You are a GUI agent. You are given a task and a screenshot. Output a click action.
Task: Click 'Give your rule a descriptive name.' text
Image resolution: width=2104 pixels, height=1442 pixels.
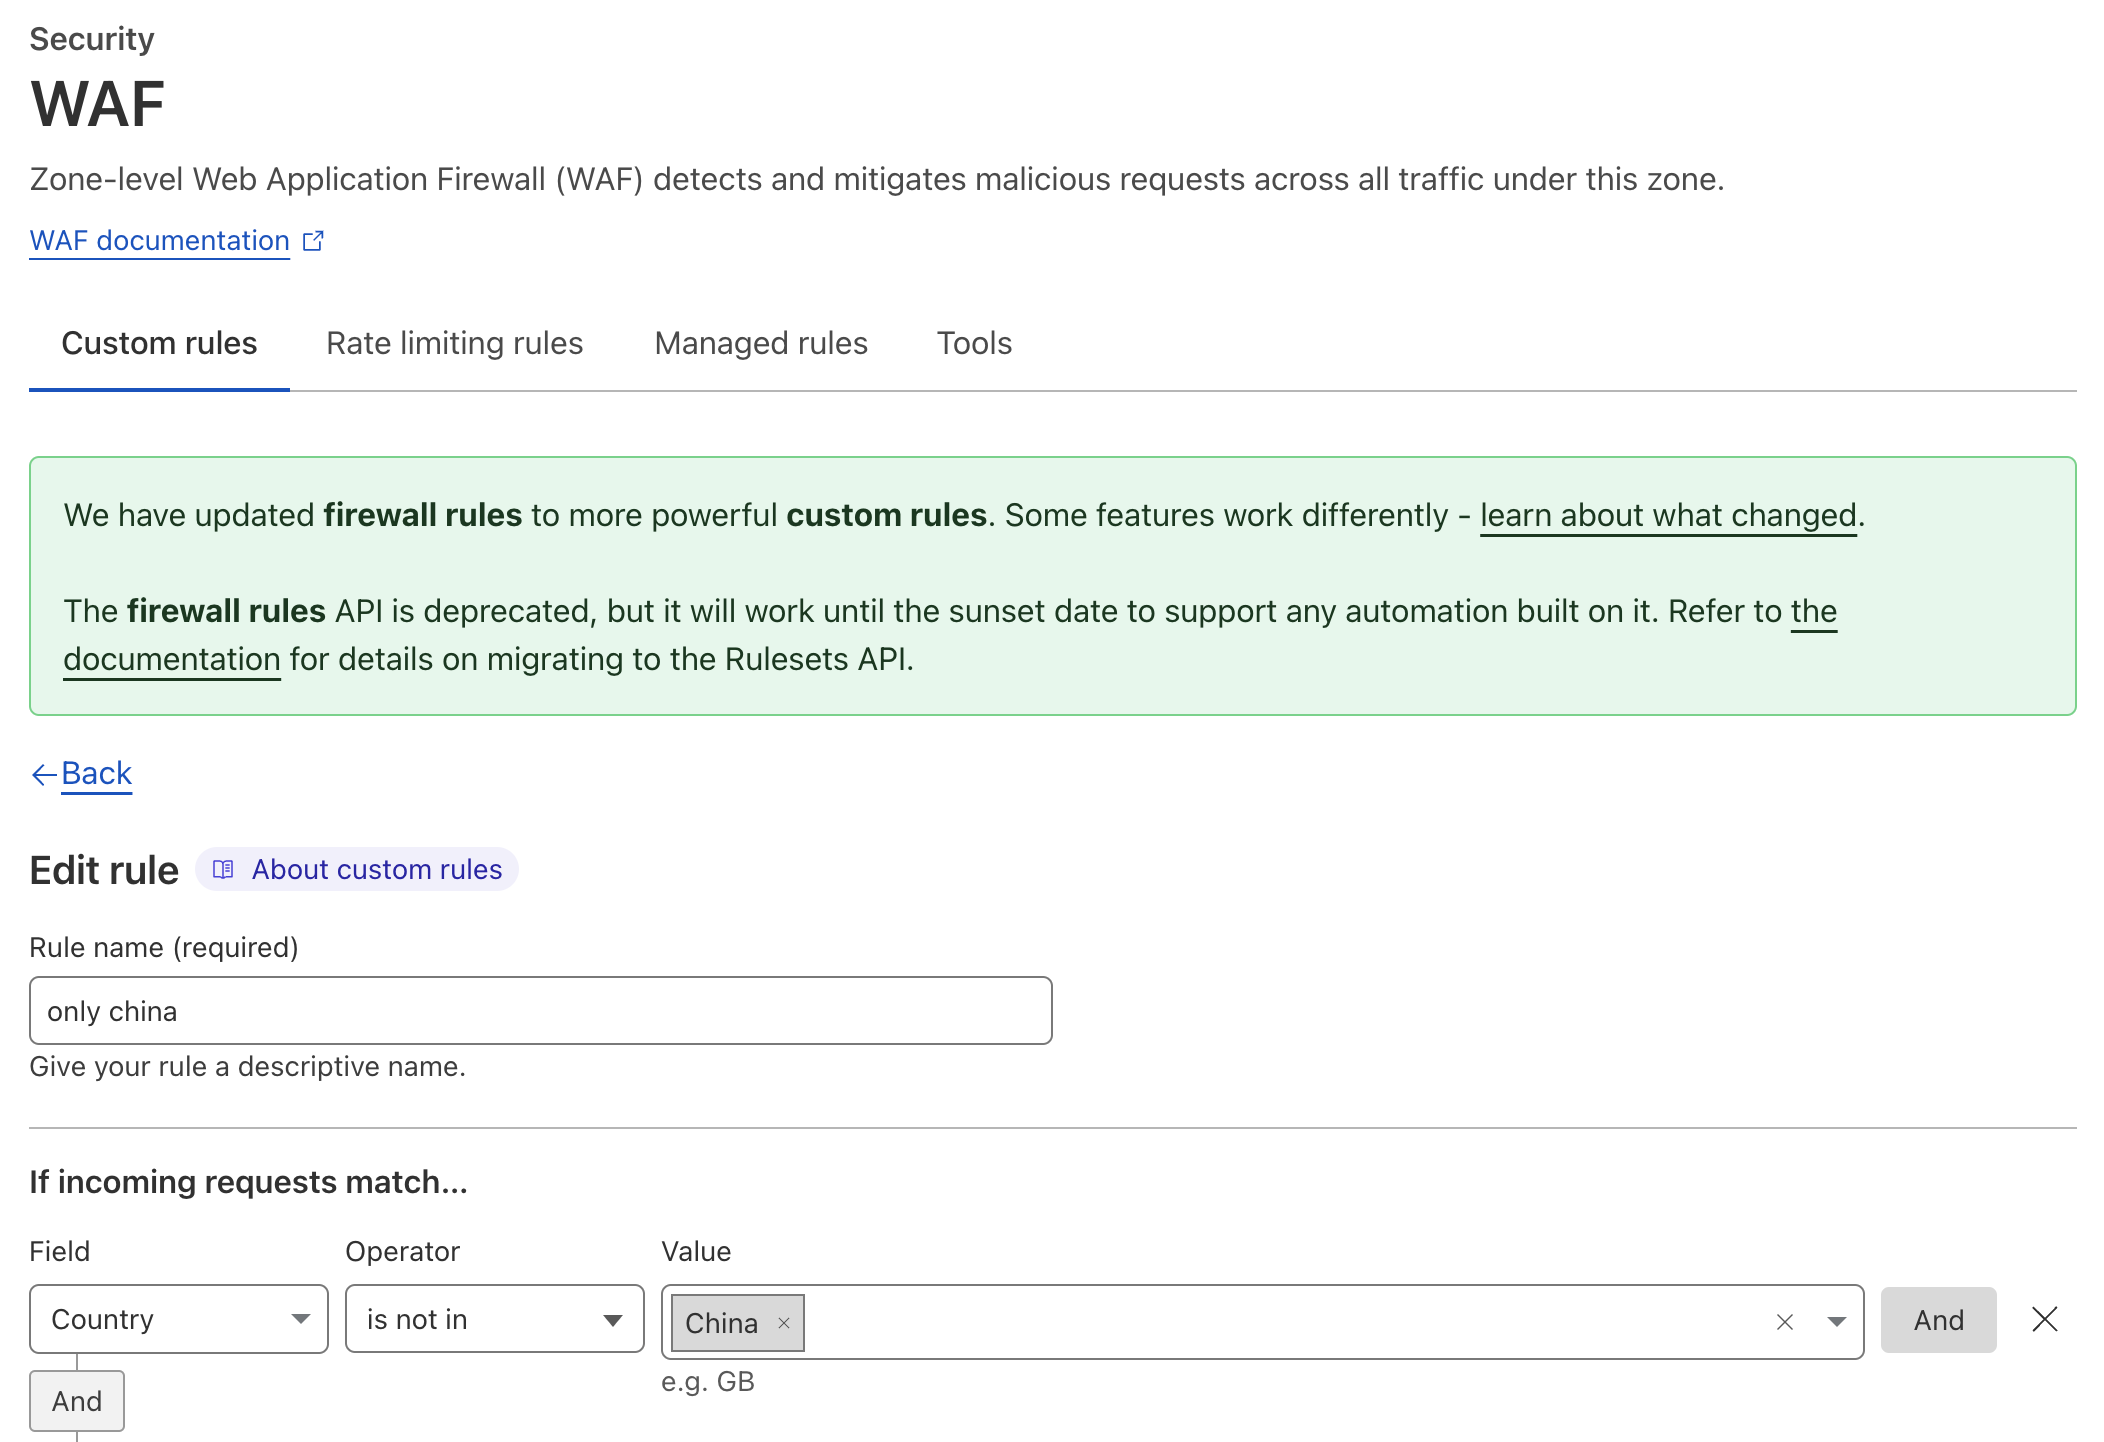coord(247,1067)
